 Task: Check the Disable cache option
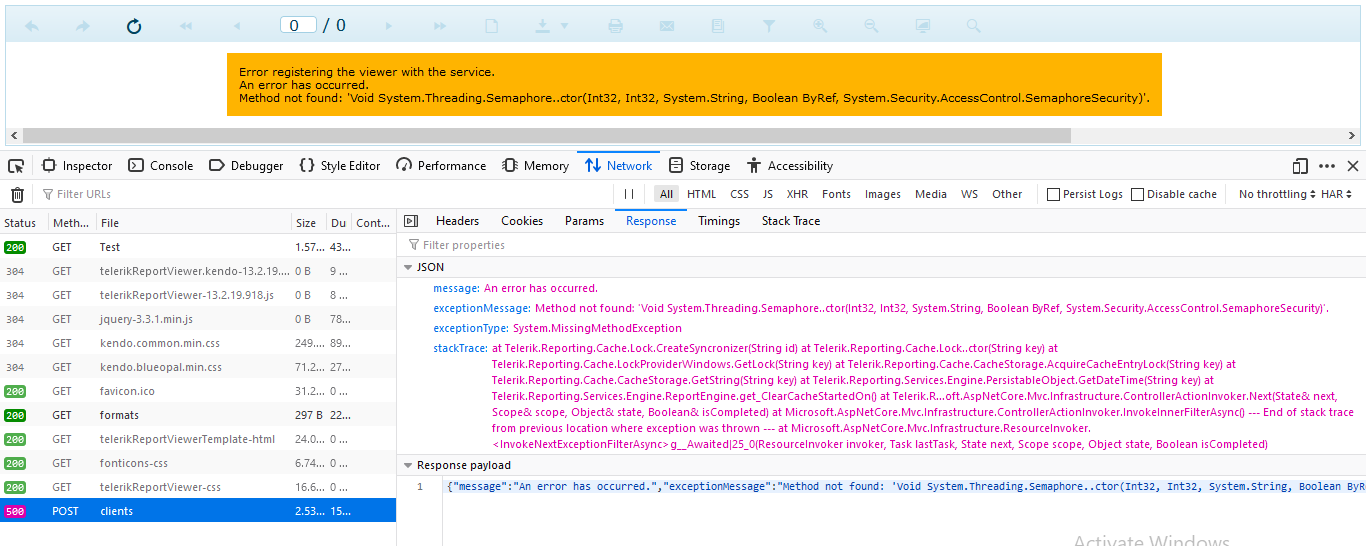[1137, 195]
